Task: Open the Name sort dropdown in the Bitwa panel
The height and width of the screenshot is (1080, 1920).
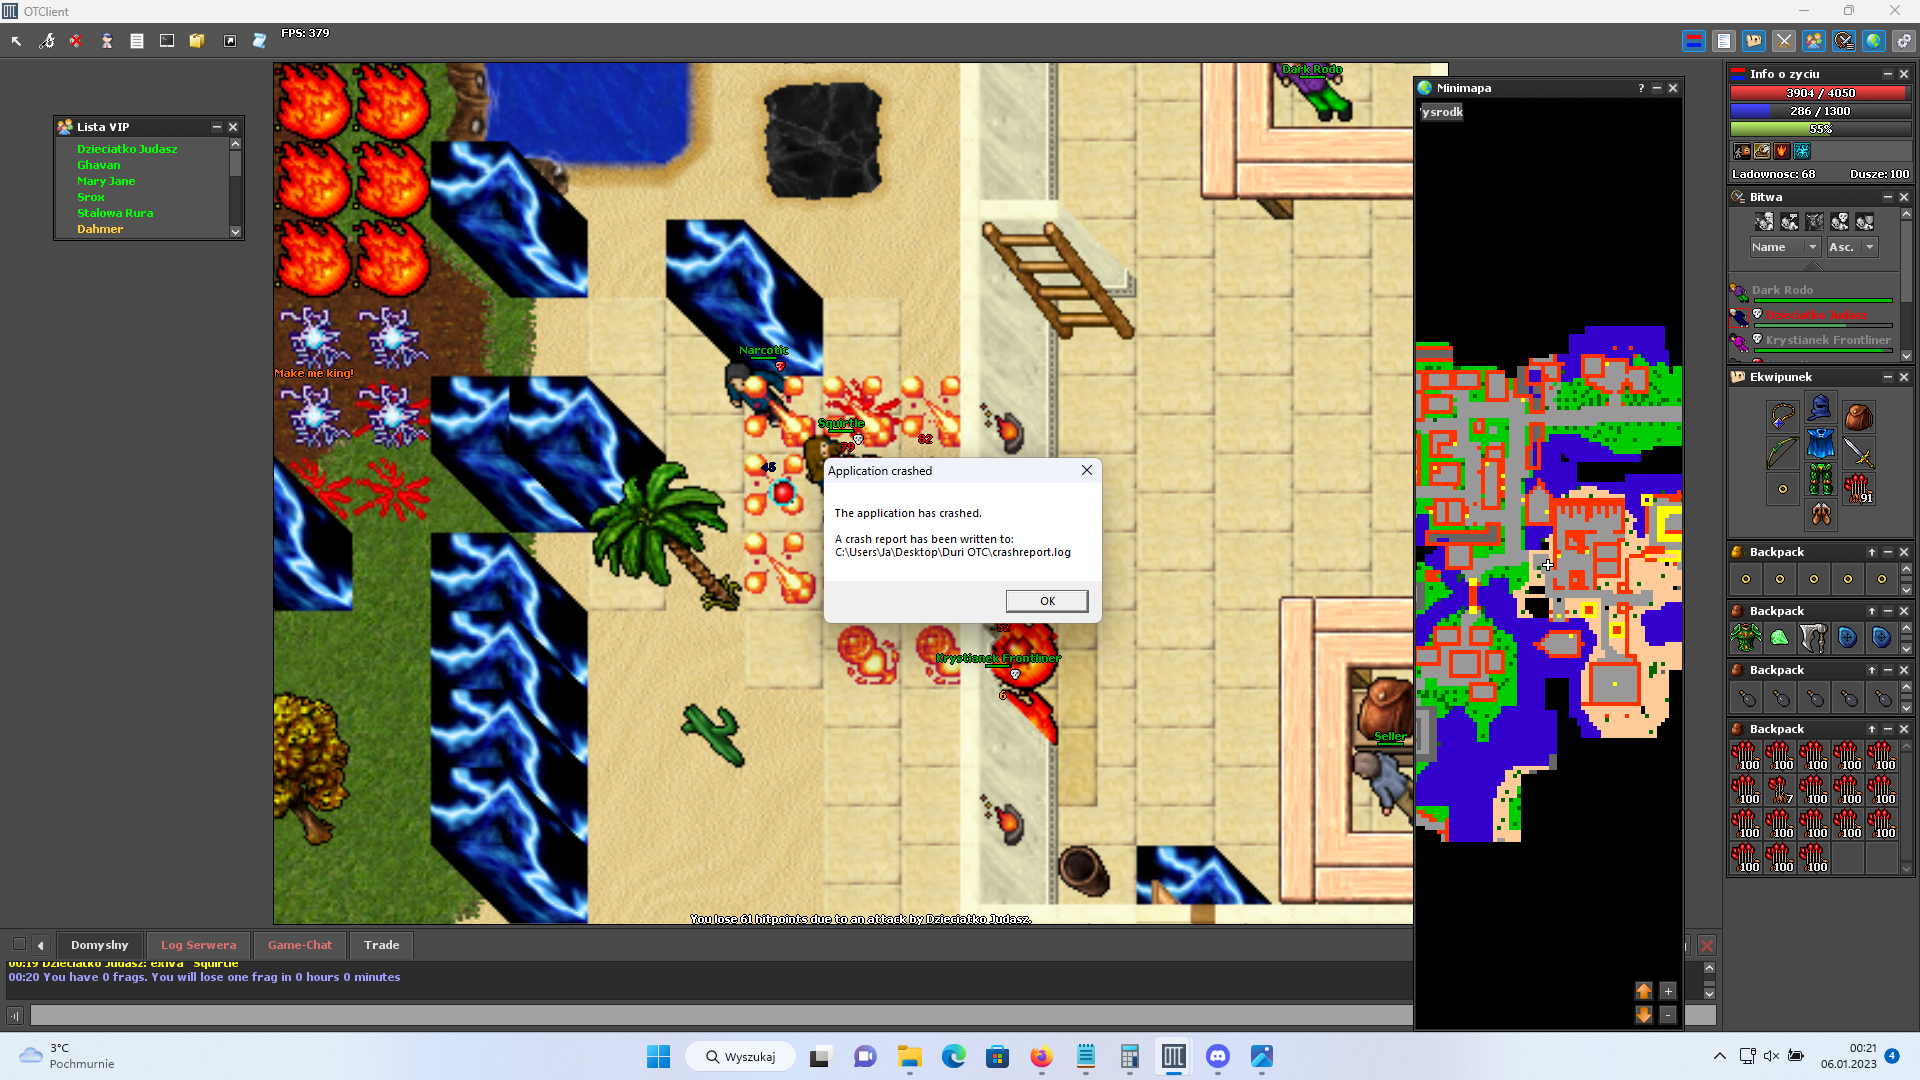Action: [1785, 247]
